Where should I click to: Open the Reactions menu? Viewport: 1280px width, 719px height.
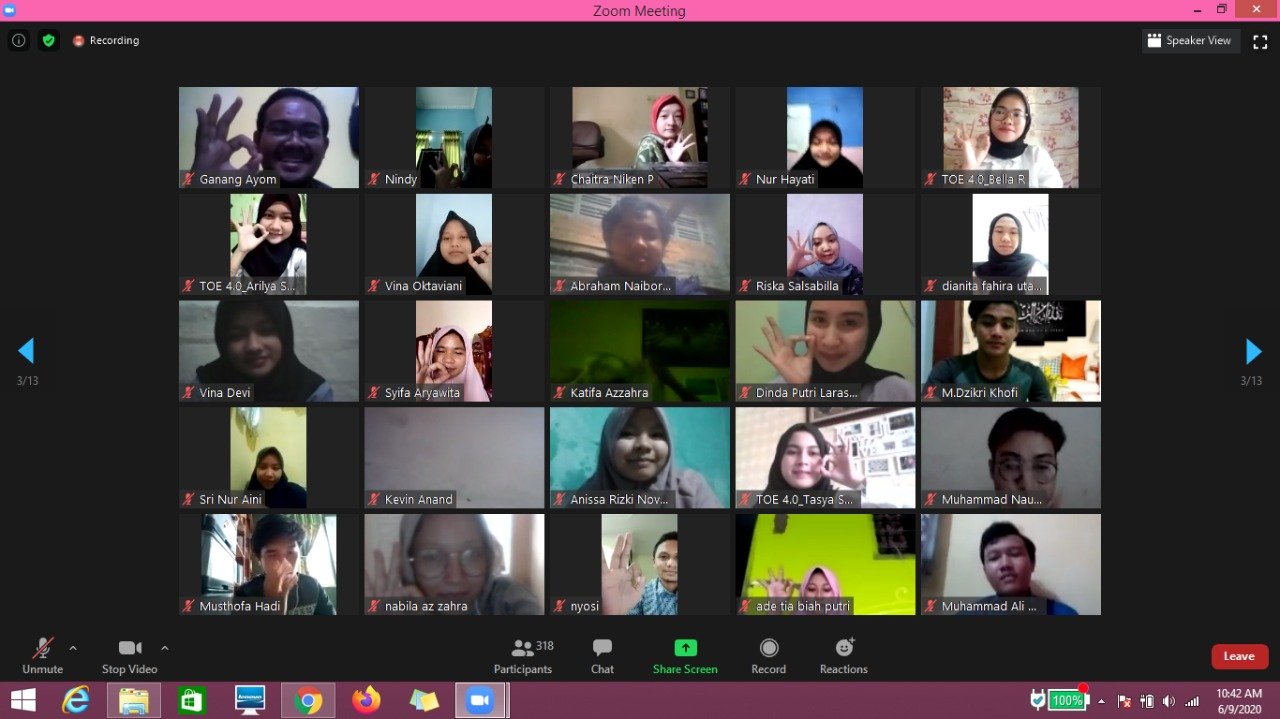click(x=844, y=656)
